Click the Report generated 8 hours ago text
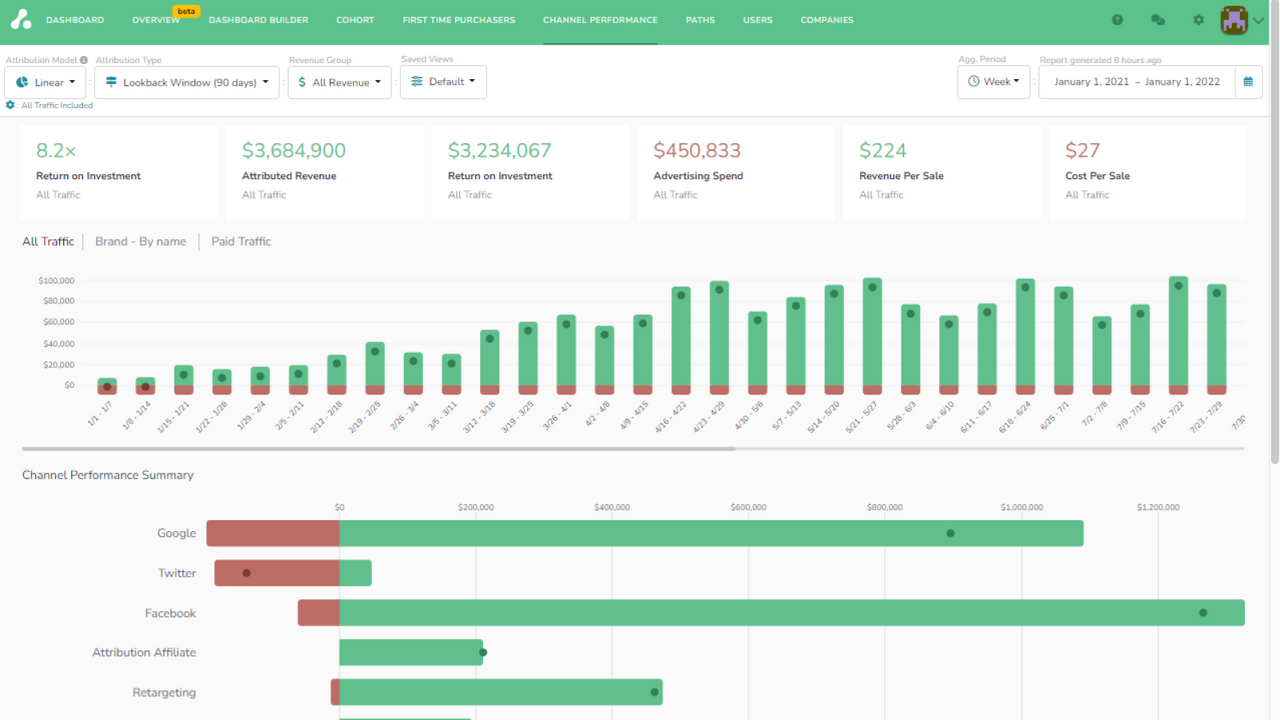 point(1100,60)
